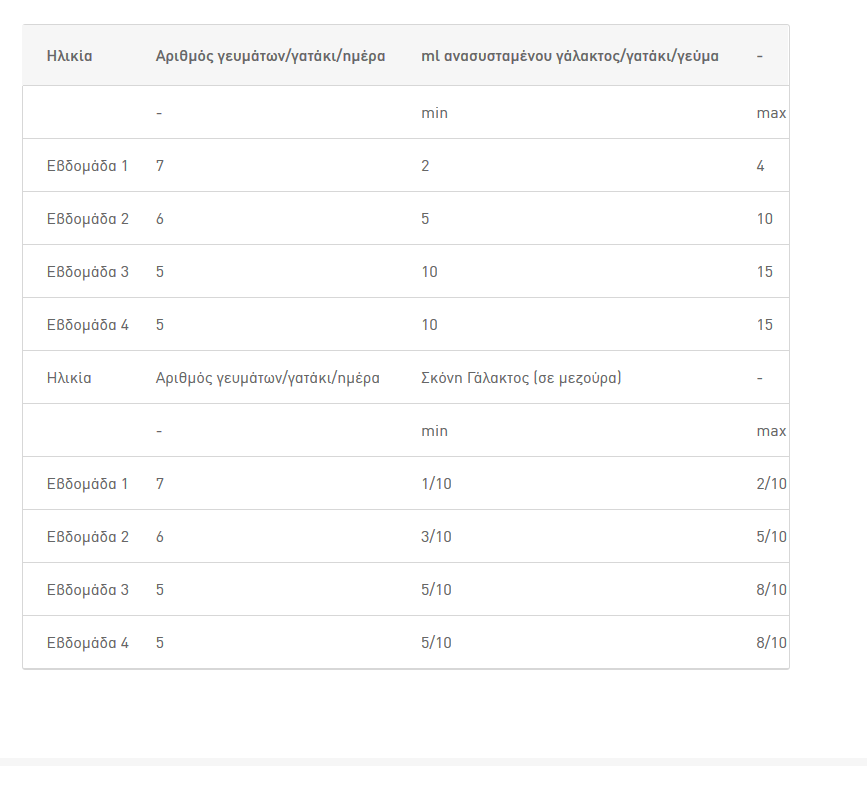Select the 5/10 max value of Εβδομάδα 2
Image resolution: width=867 pixels, height=787 pixels.
[771, 537]
